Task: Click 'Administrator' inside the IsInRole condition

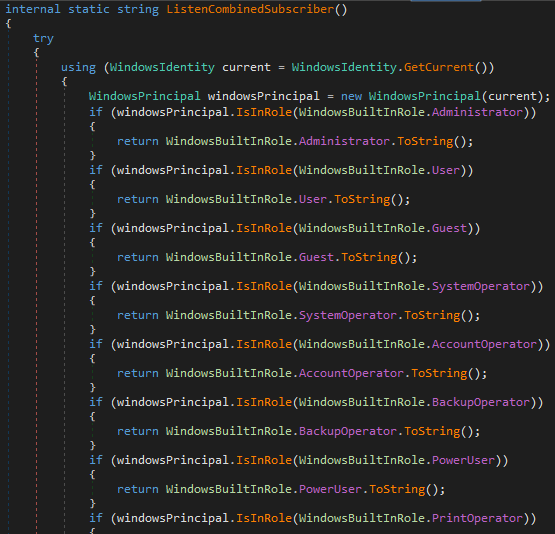Action: click(477, 112)
